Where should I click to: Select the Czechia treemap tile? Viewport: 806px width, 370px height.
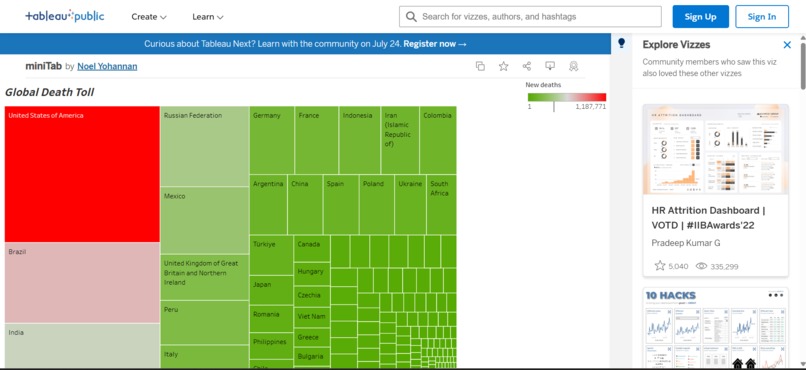point(312,297)
